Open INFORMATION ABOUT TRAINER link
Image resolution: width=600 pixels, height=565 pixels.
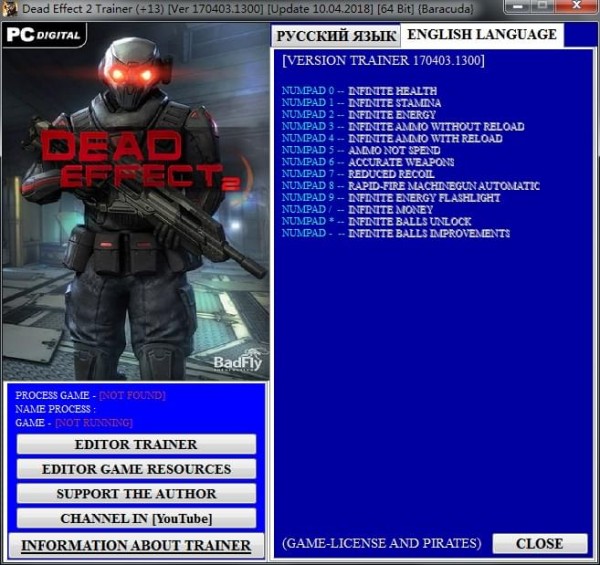click(136, 545)
